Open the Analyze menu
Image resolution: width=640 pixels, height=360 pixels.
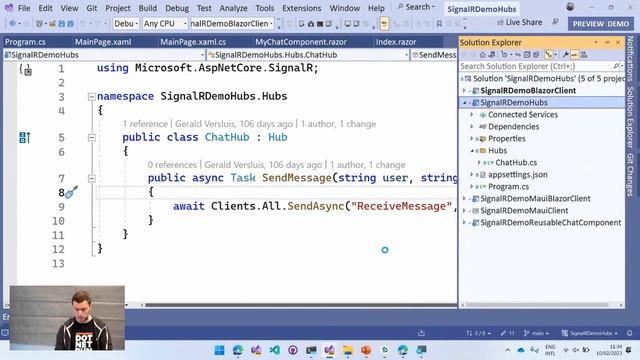(x=233, y=8)
